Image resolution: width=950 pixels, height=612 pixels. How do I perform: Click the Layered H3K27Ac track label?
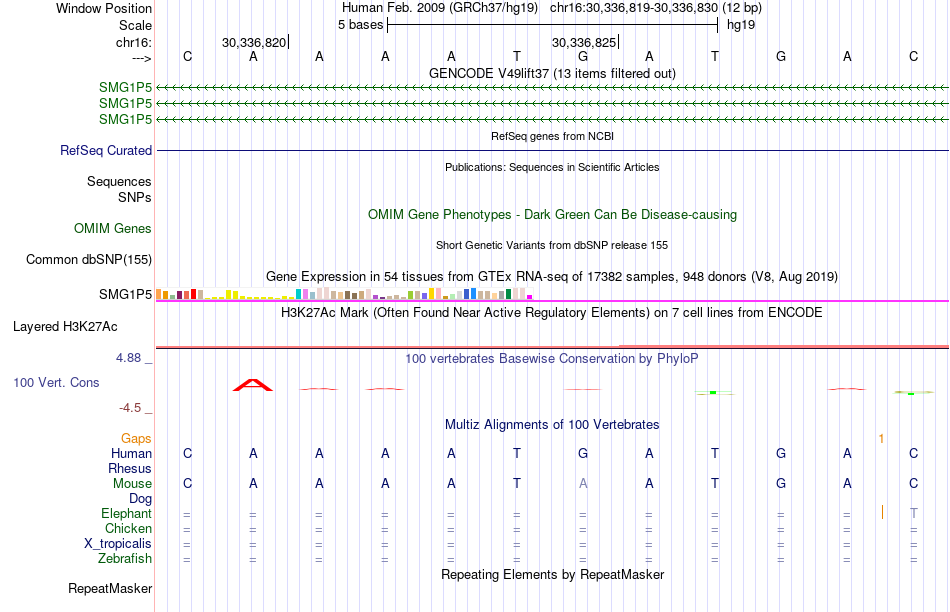coord(65,327)
